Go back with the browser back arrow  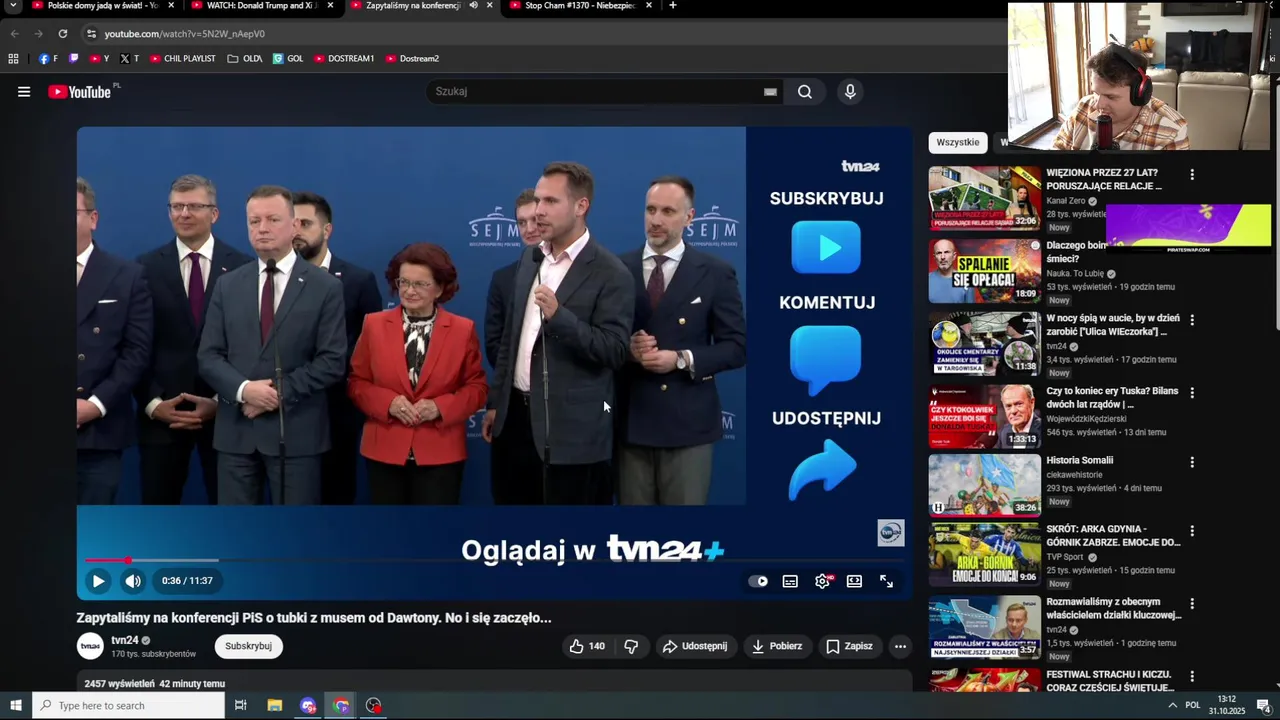(x=14, y=34)
